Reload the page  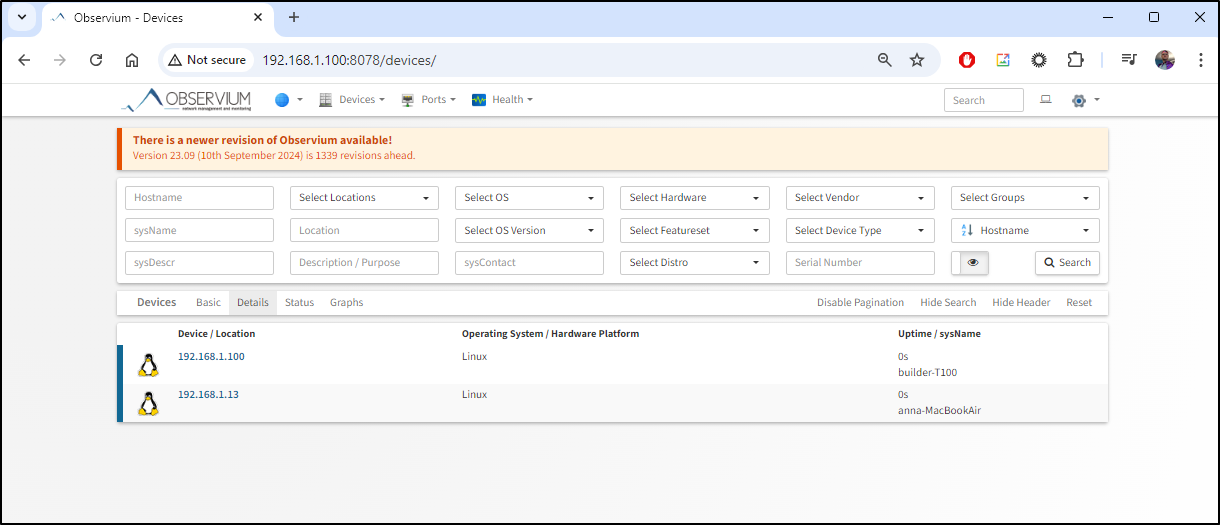click(96, 60)
